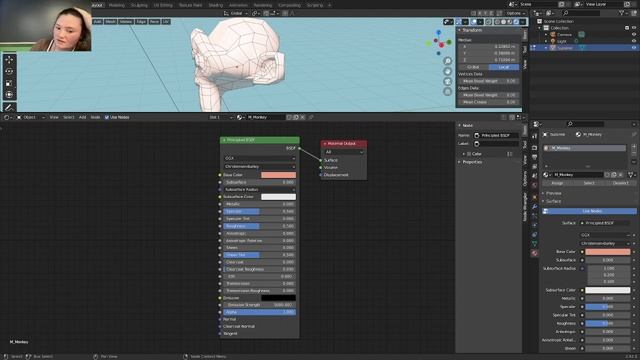The width and height of the screenshot is (640, 360).
Task: Toggle X-ray view in viewport header
Action: [x=488, y=22]
